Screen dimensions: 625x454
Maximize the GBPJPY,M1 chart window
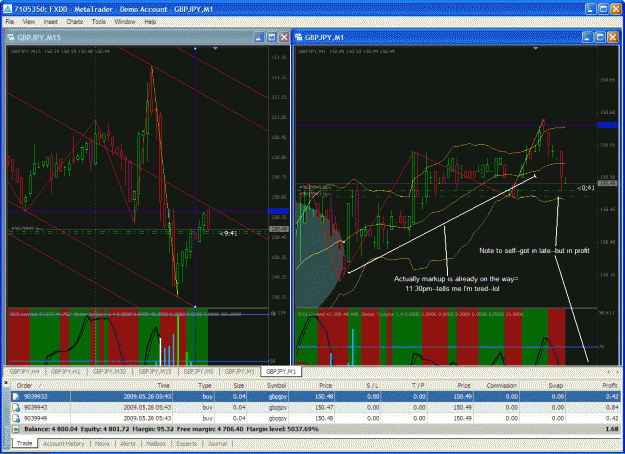(x=600, y=37)
